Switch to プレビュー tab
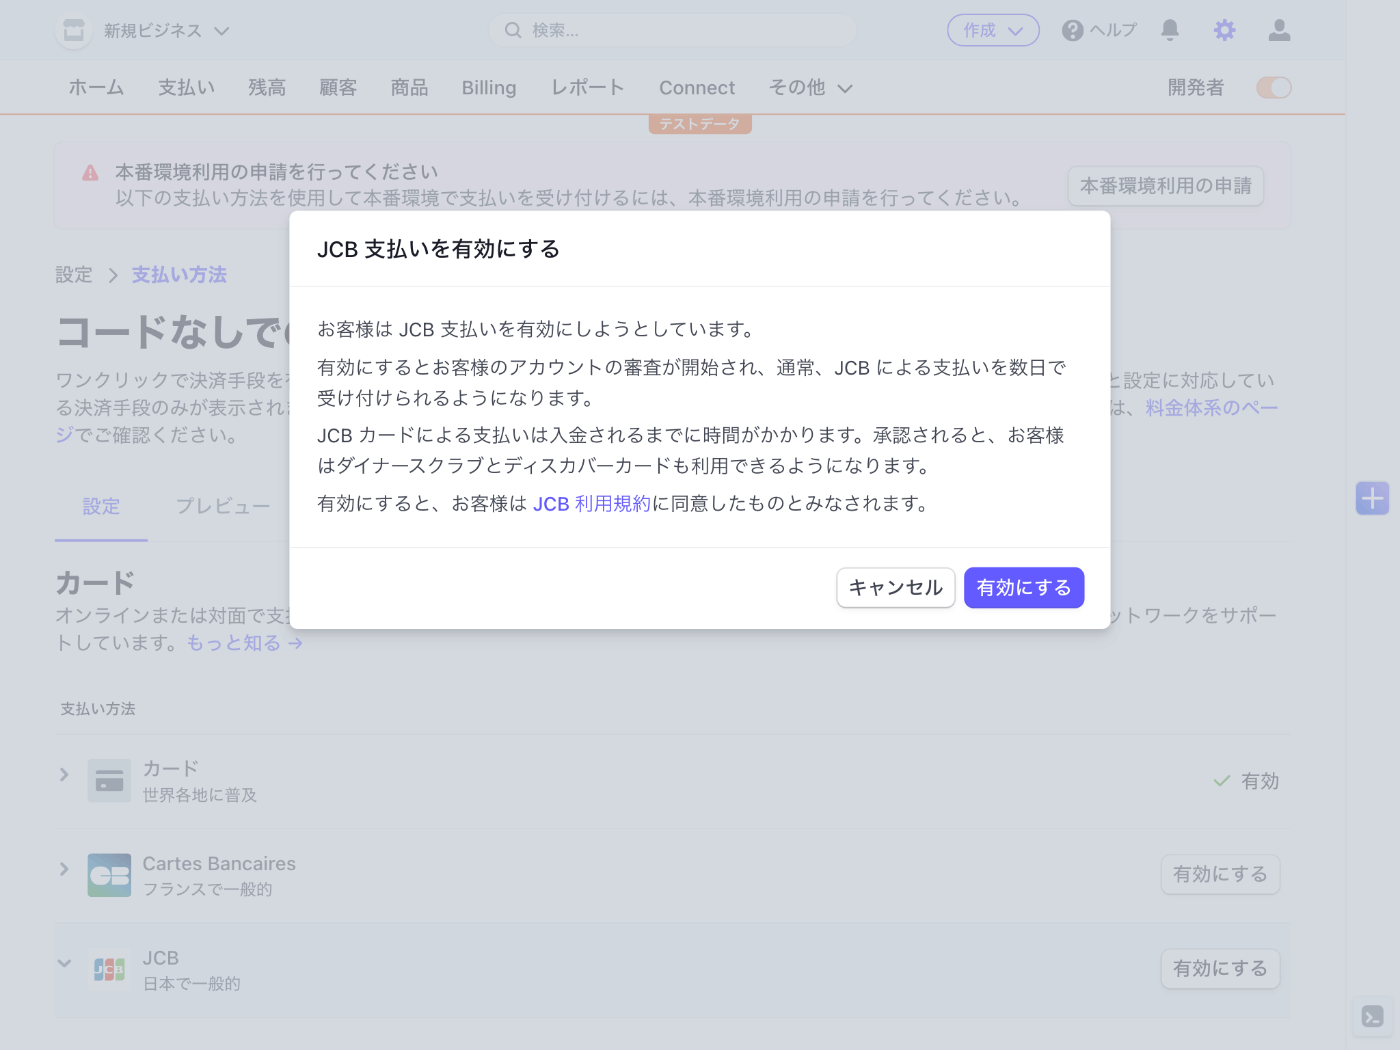This screenshot has height=1050, width=1400. coord(223,507)
